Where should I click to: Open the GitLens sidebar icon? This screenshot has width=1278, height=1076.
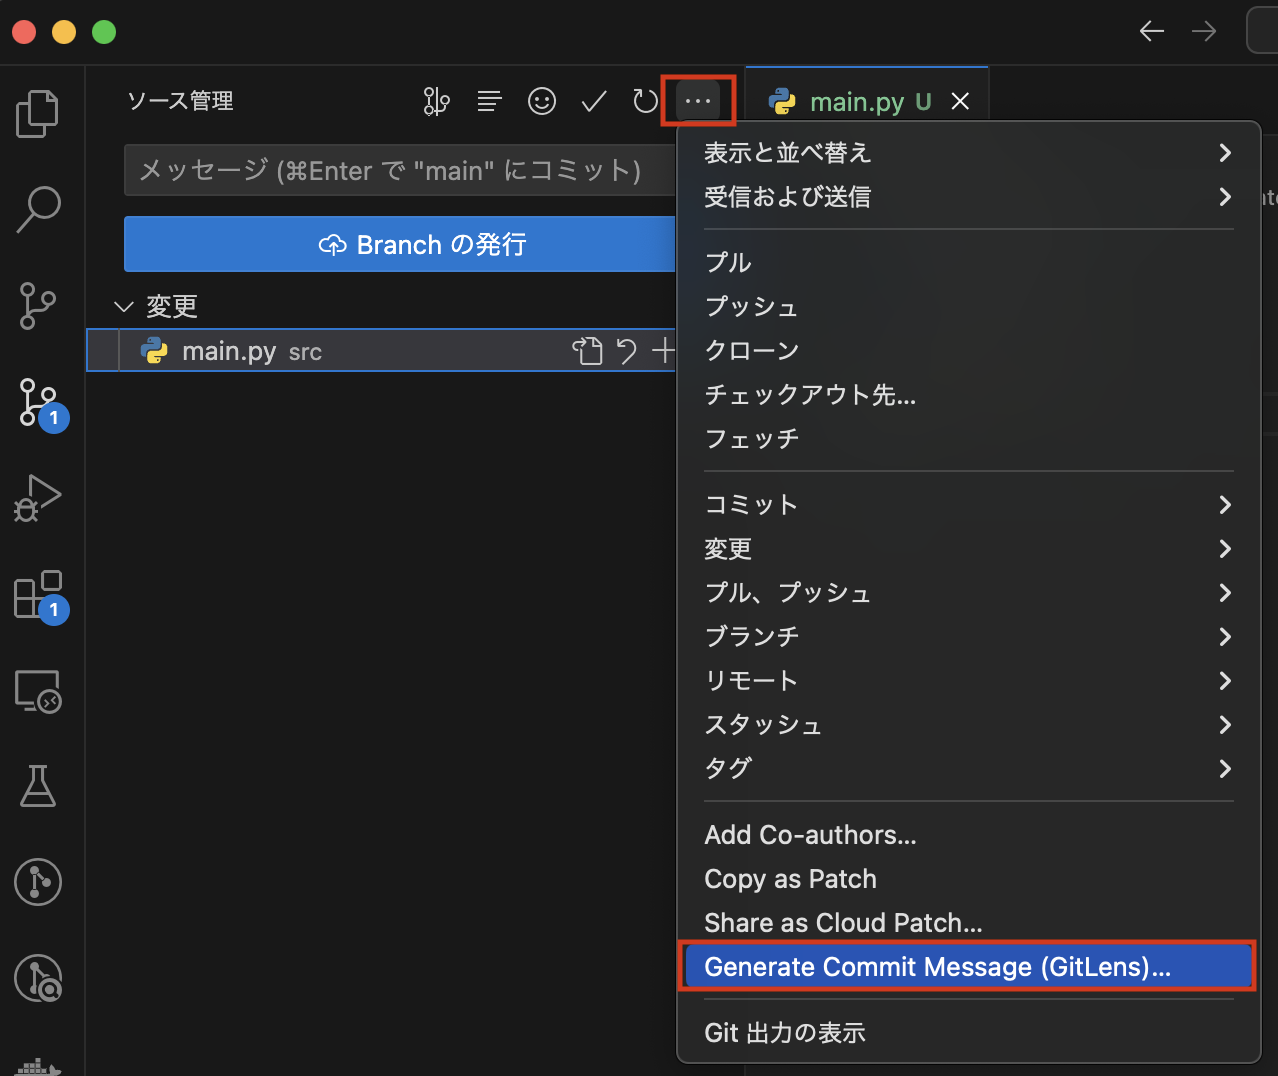click(x=38, y=881)
